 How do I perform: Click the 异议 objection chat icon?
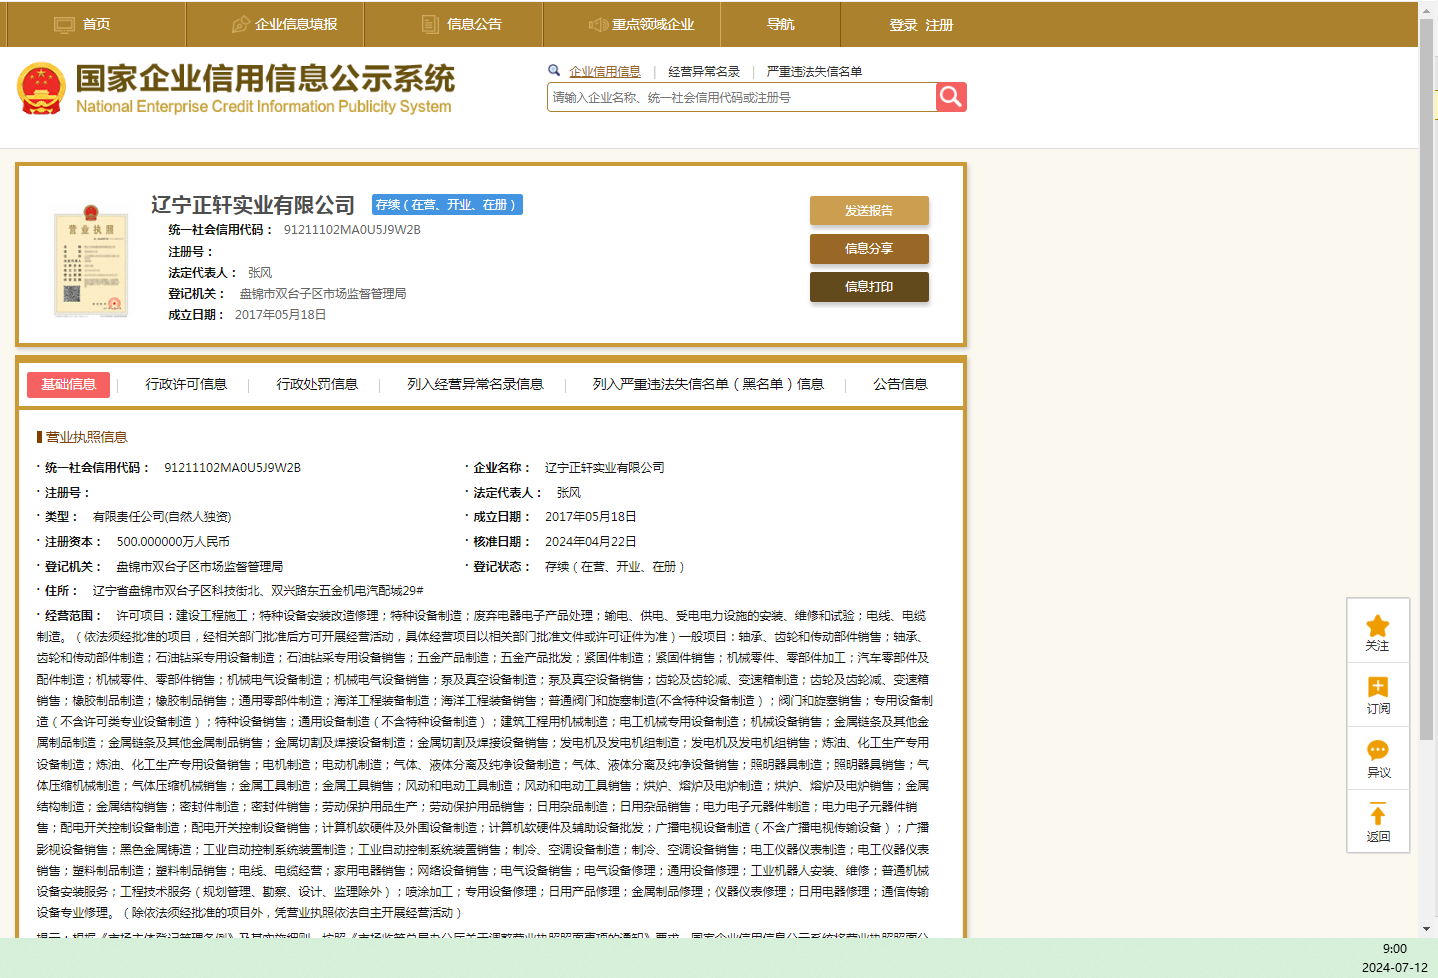[x=1377, y=751]
